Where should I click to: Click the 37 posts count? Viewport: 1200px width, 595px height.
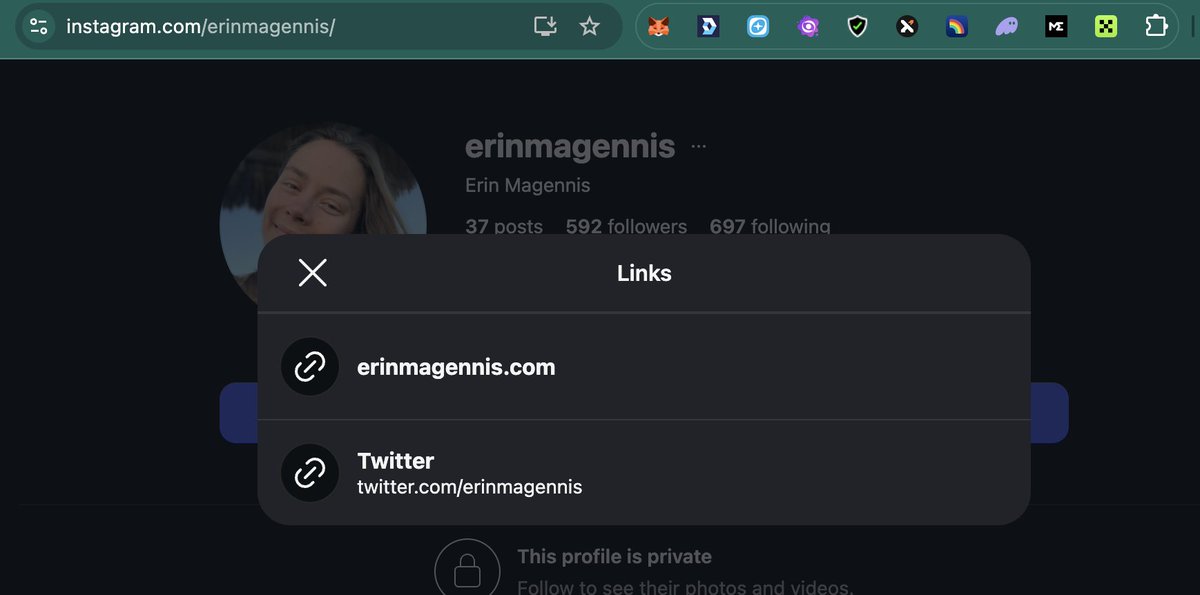(504, 226)
